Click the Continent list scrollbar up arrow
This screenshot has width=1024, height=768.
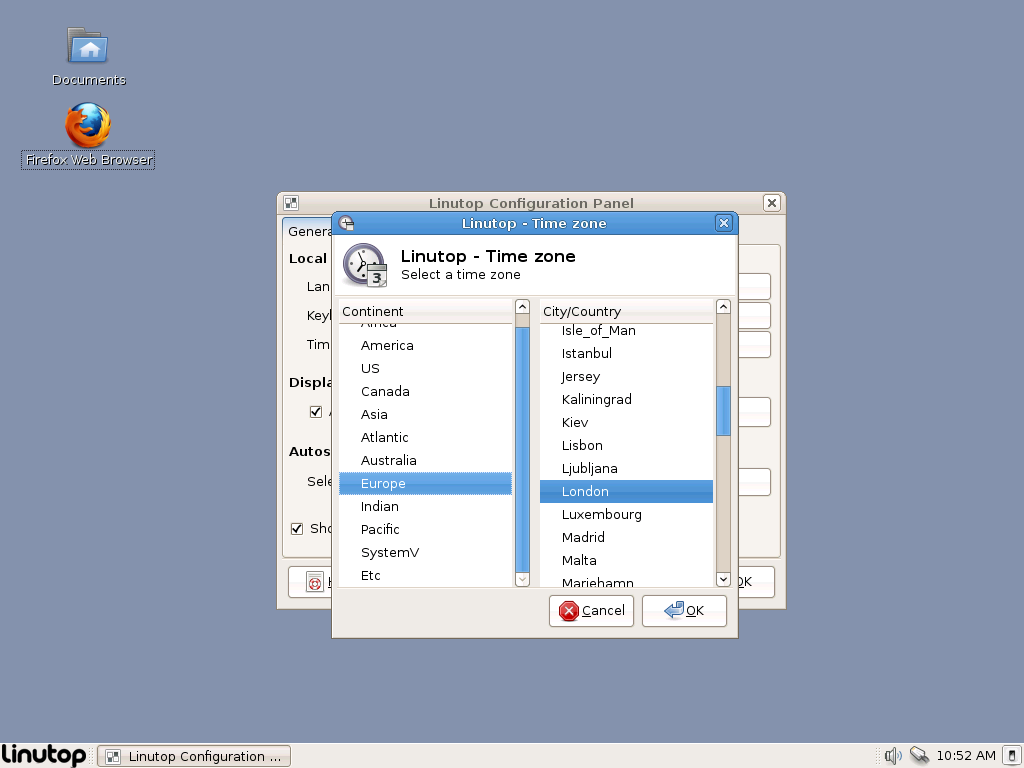pyautogui.click(x=522, y=307)
